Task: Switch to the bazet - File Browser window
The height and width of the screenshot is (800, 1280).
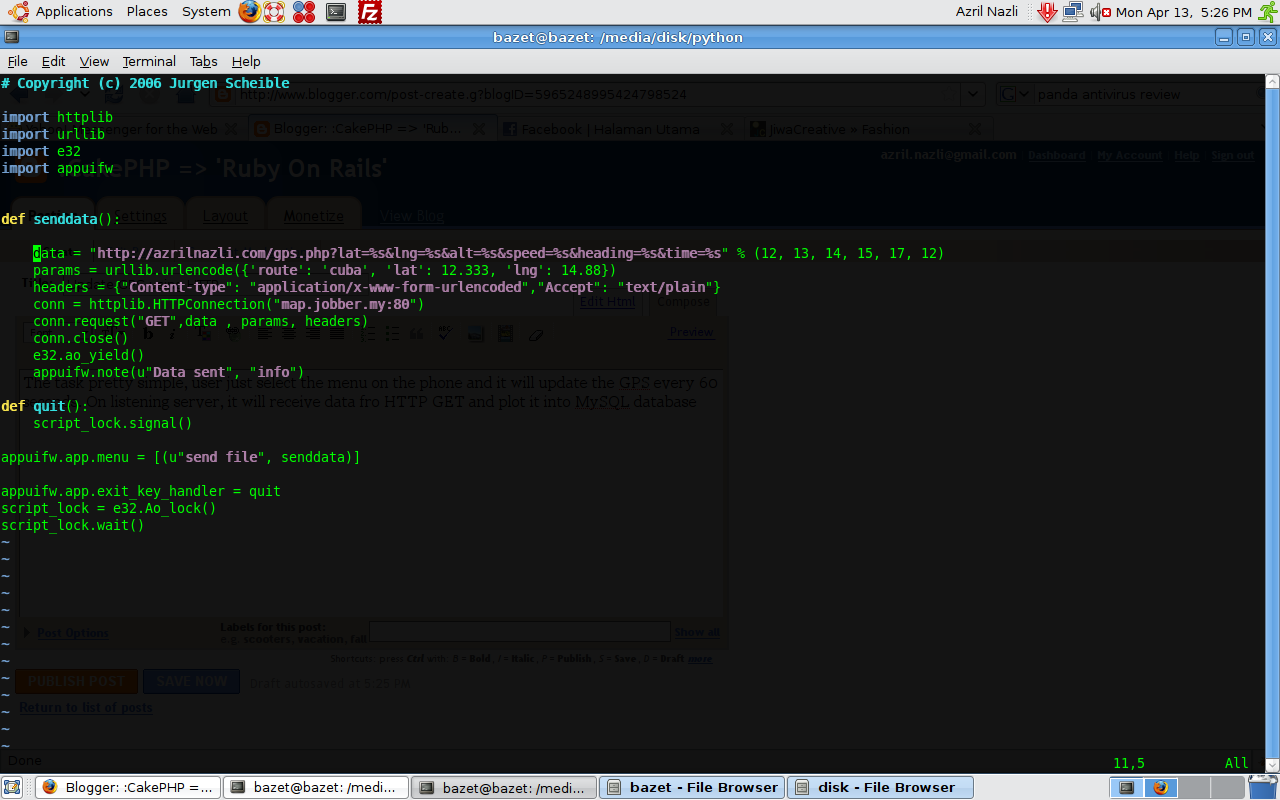Action: point(692,787)
